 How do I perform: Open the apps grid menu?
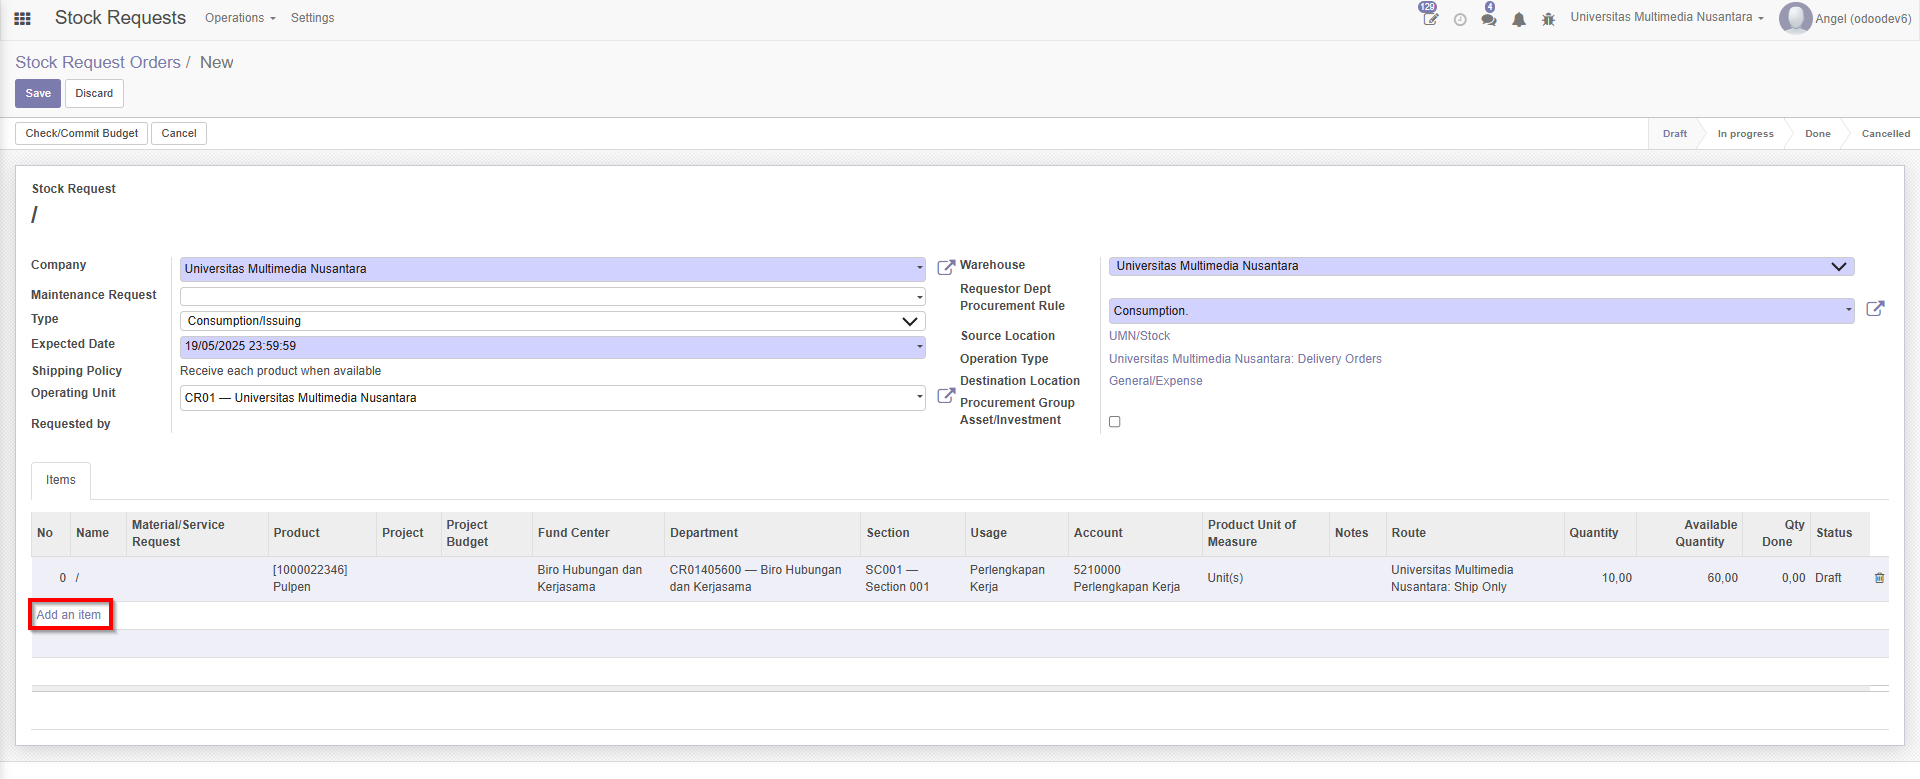click(x=22, y=18)
